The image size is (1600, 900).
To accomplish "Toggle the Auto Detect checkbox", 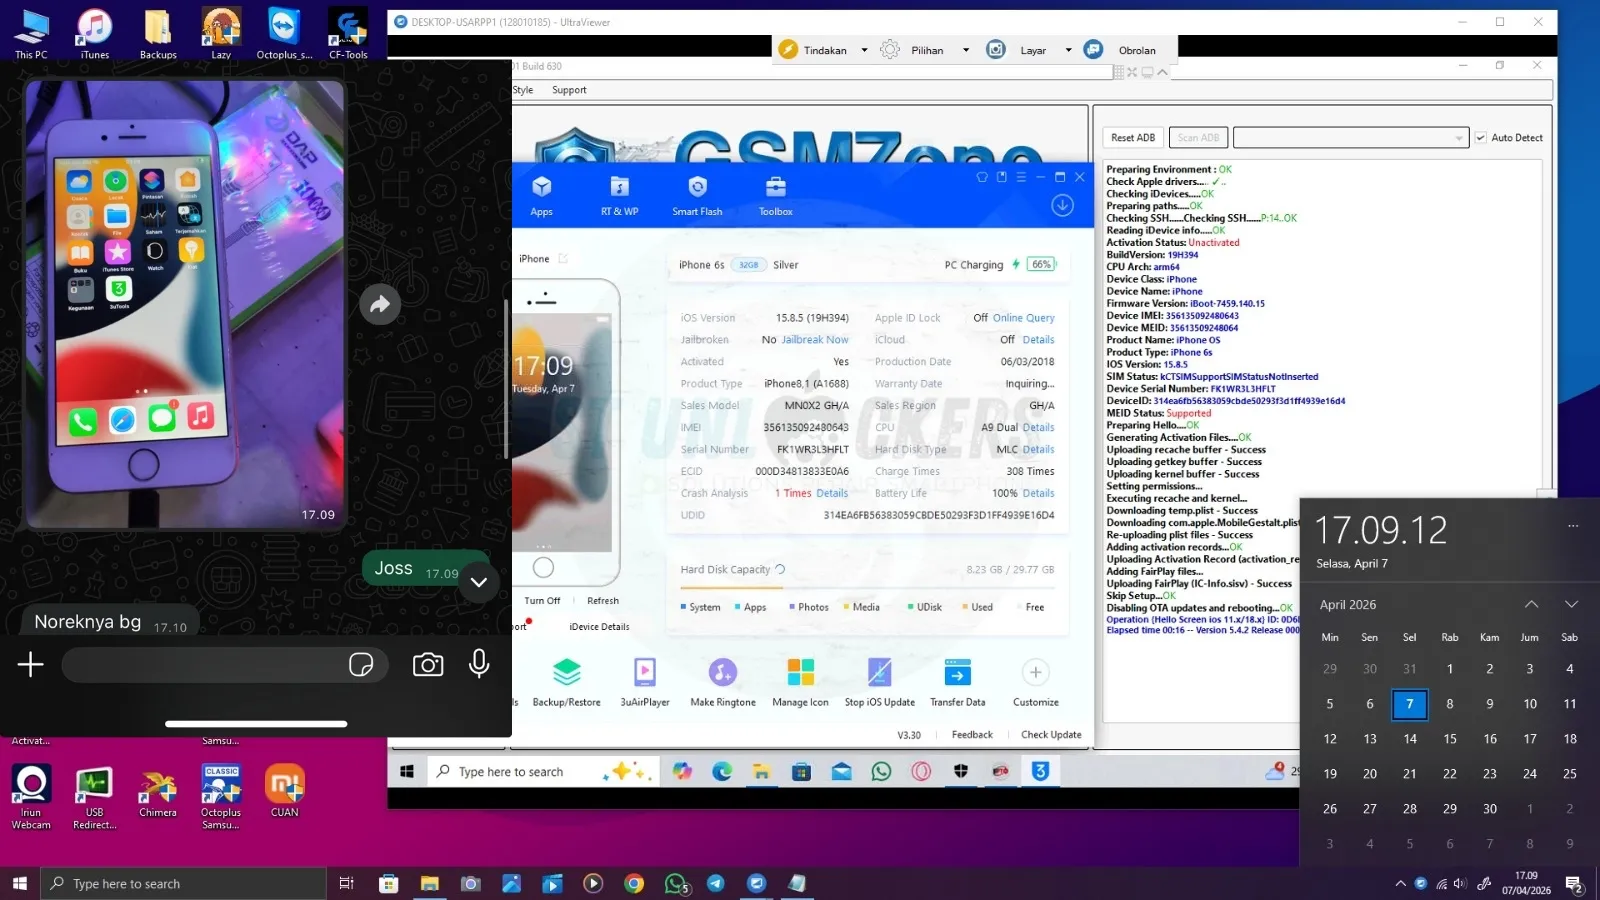I will [x=1481, y=138].
